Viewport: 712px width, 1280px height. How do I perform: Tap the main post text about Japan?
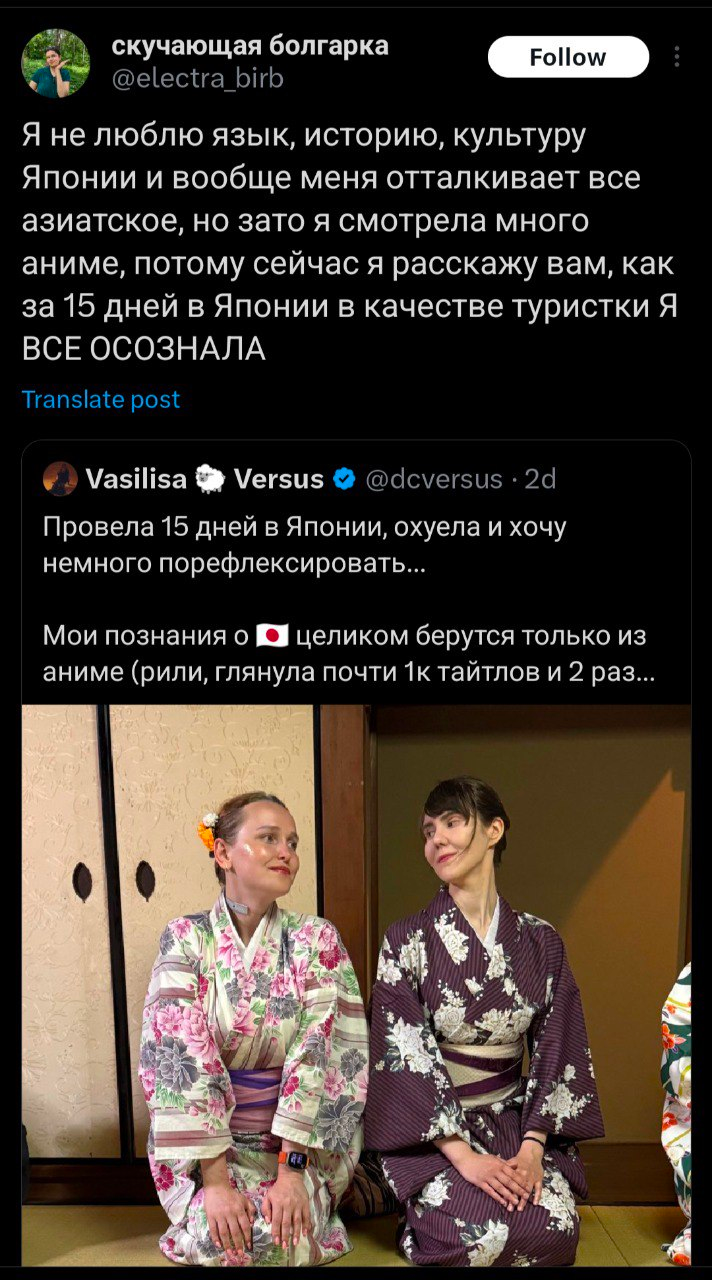pos(349,241)
